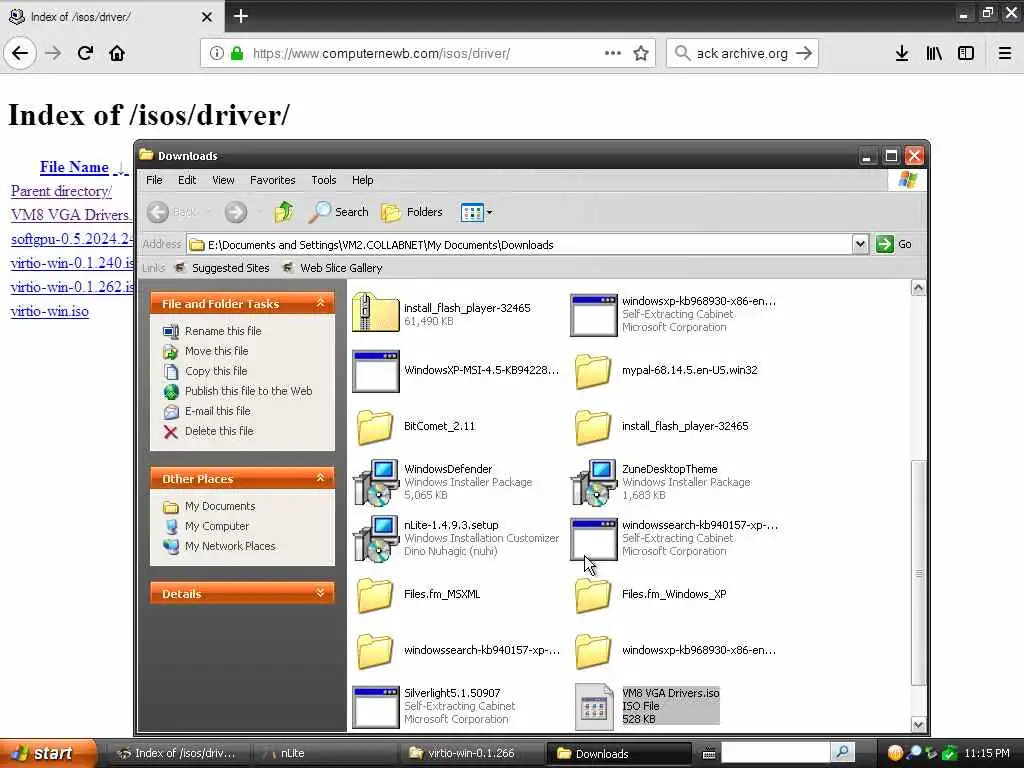This screenshot has height=768, width=1024.
Task: Open Parent directory link on webpage
Action: click(61, 191)
